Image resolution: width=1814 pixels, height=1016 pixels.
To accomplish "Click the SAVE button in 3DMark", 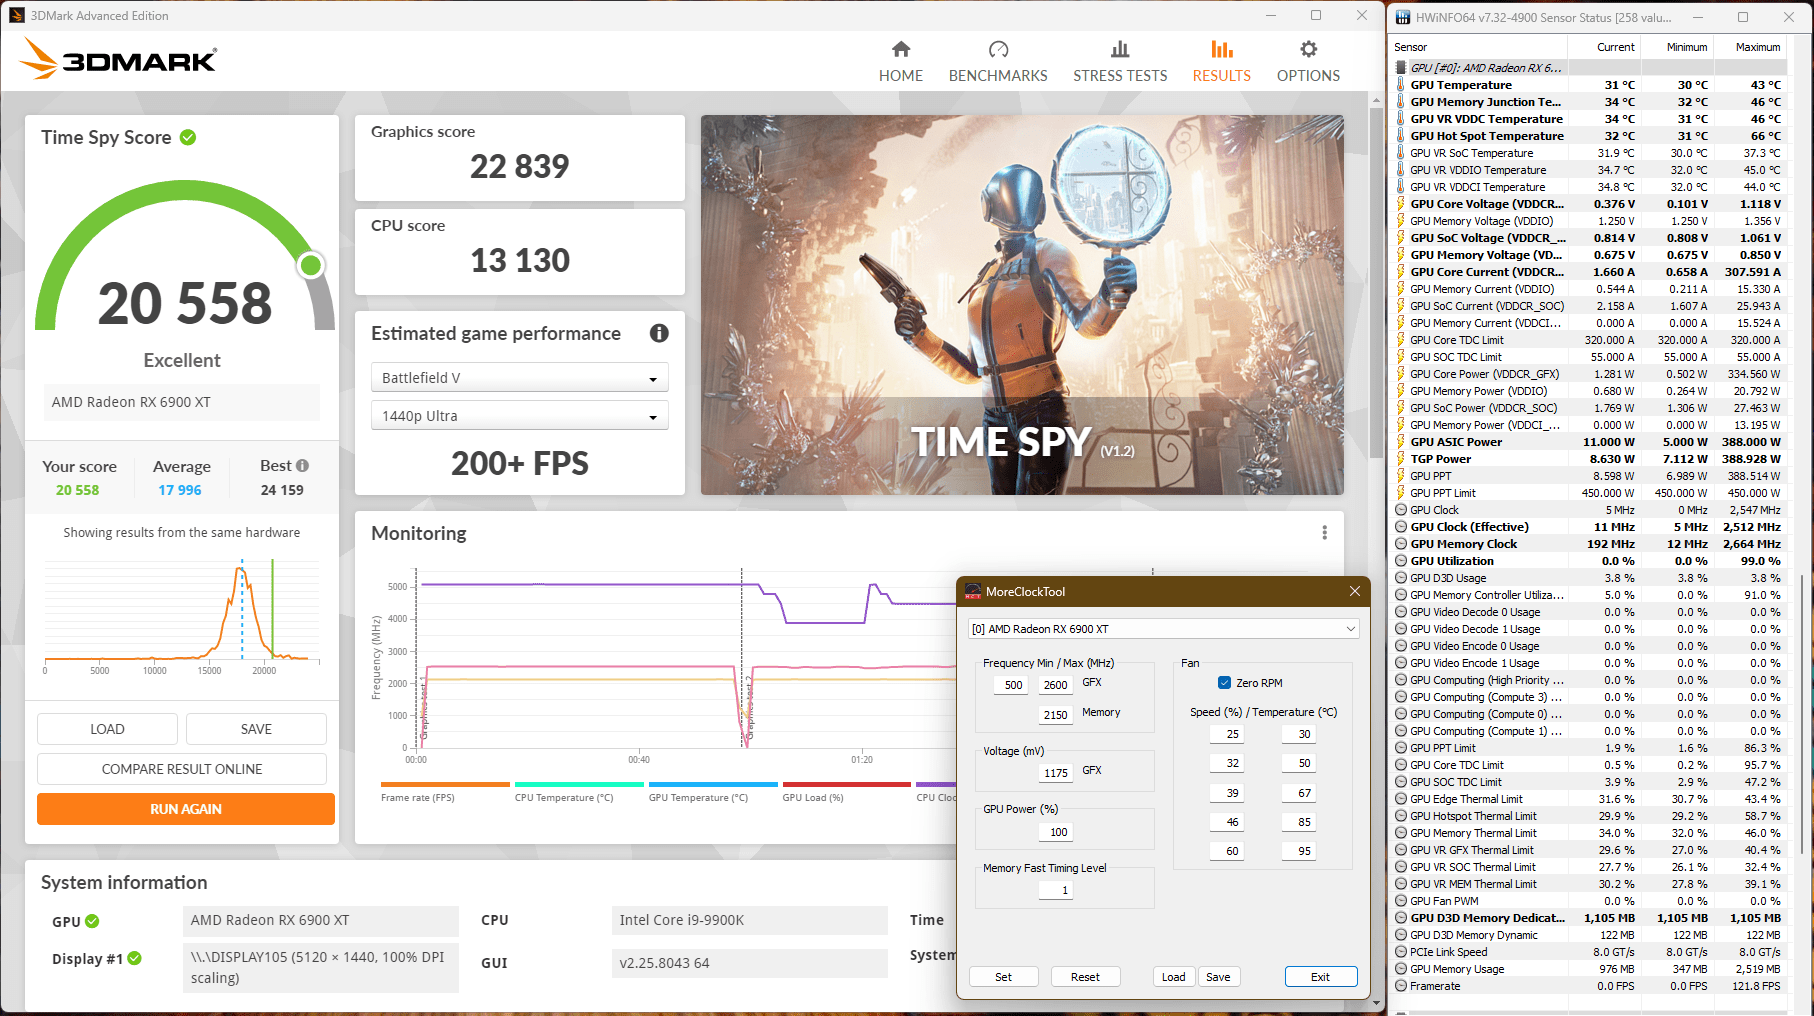I will tap(256, 729).
